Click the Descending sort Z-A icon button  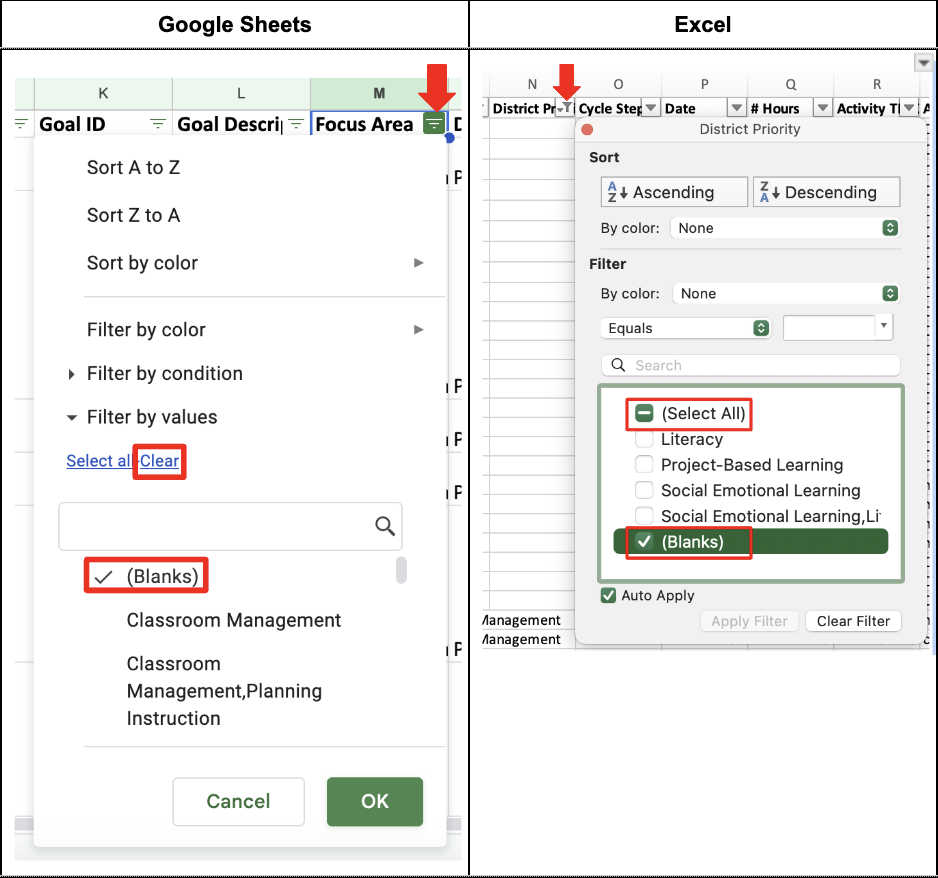tap(826, 192)
